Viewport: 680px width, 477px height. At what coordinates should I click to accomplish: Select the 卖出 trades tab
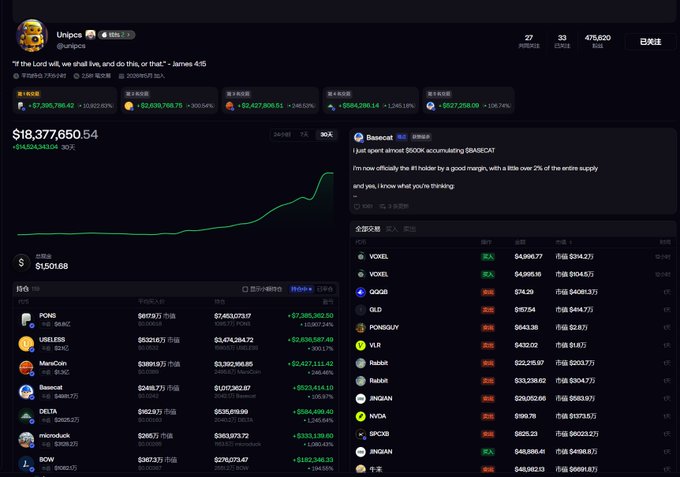click(409, 229)
